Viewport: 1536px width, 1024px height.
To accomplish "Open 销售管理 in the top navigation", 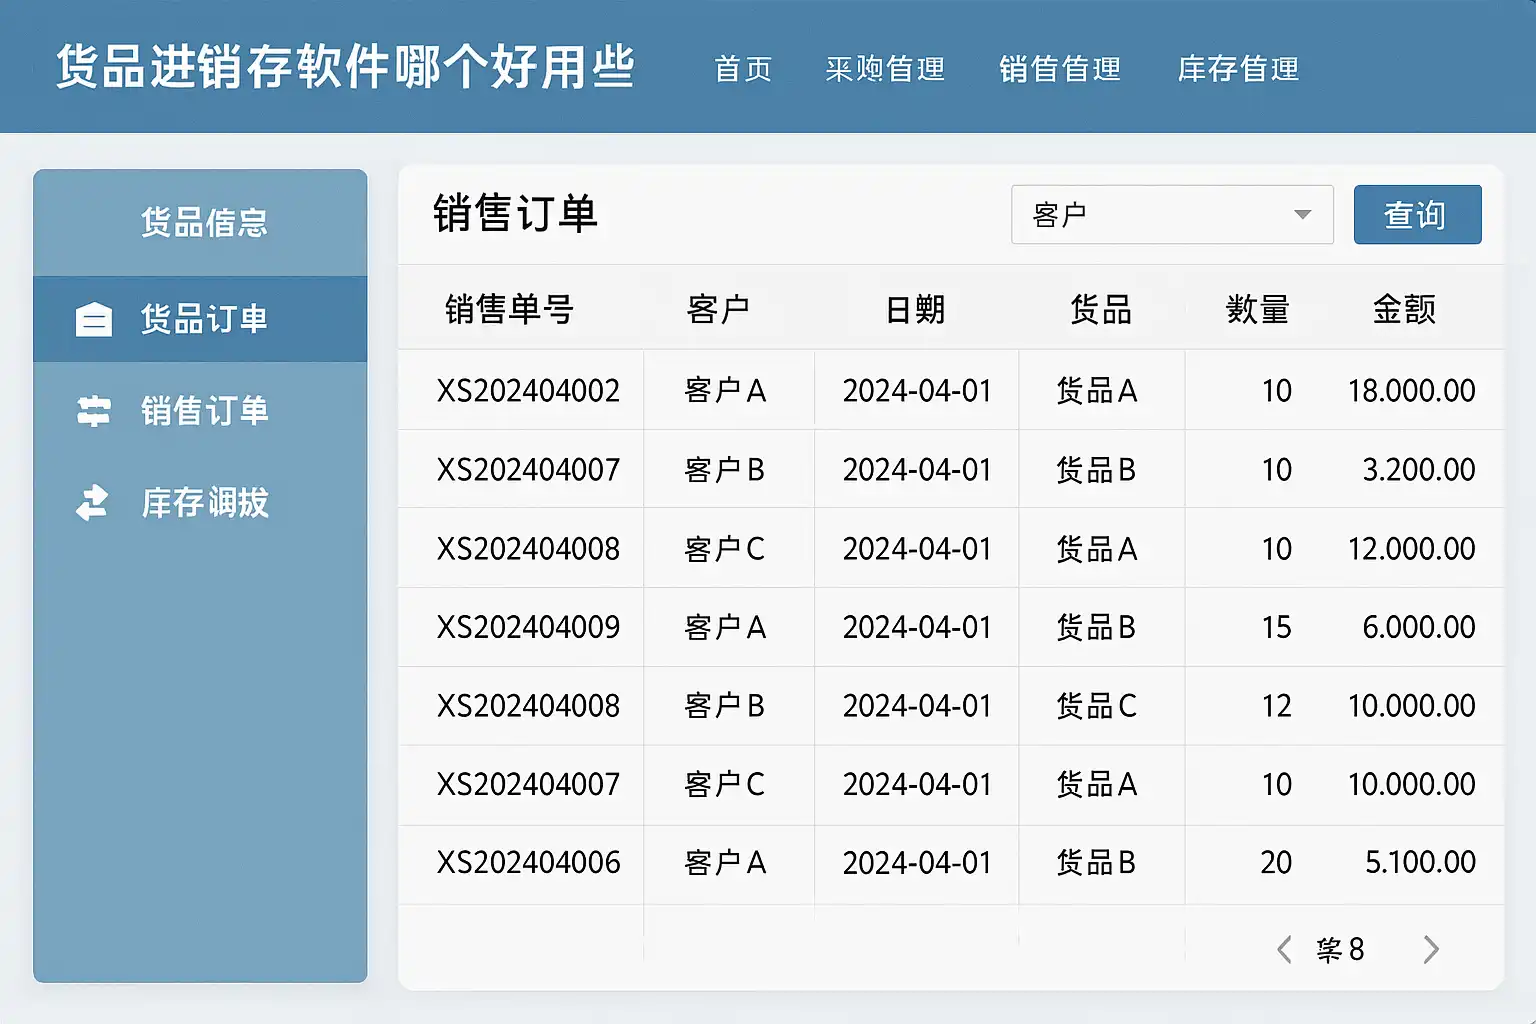I will click(1060, 69).
